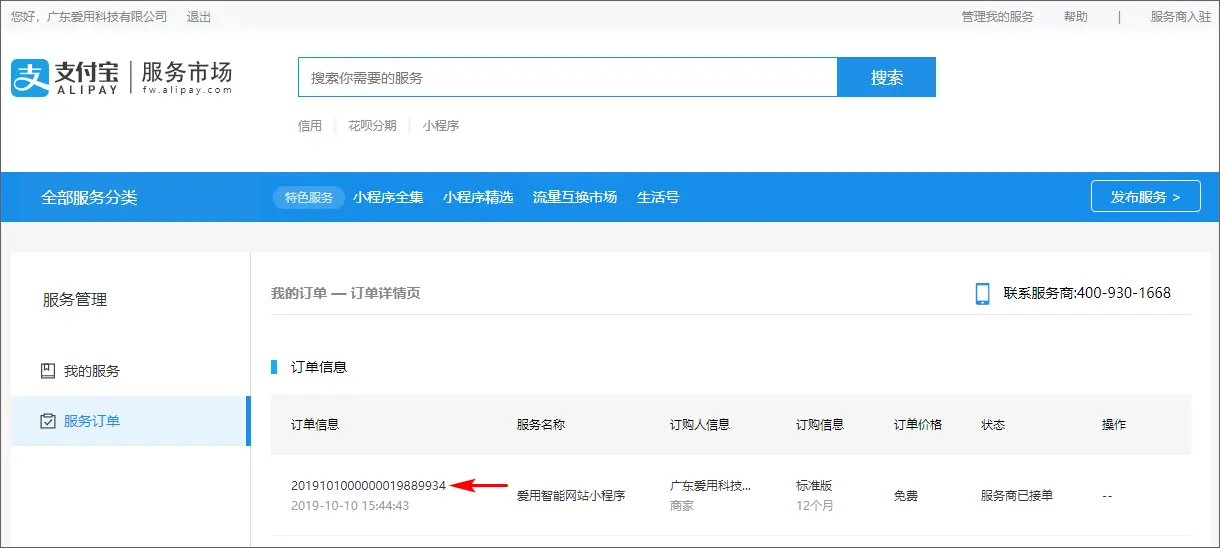Viewport: 1220px width, 548px height.
Task: Go to 小程序精选 in navigation
Action: [x=478, y=197]
